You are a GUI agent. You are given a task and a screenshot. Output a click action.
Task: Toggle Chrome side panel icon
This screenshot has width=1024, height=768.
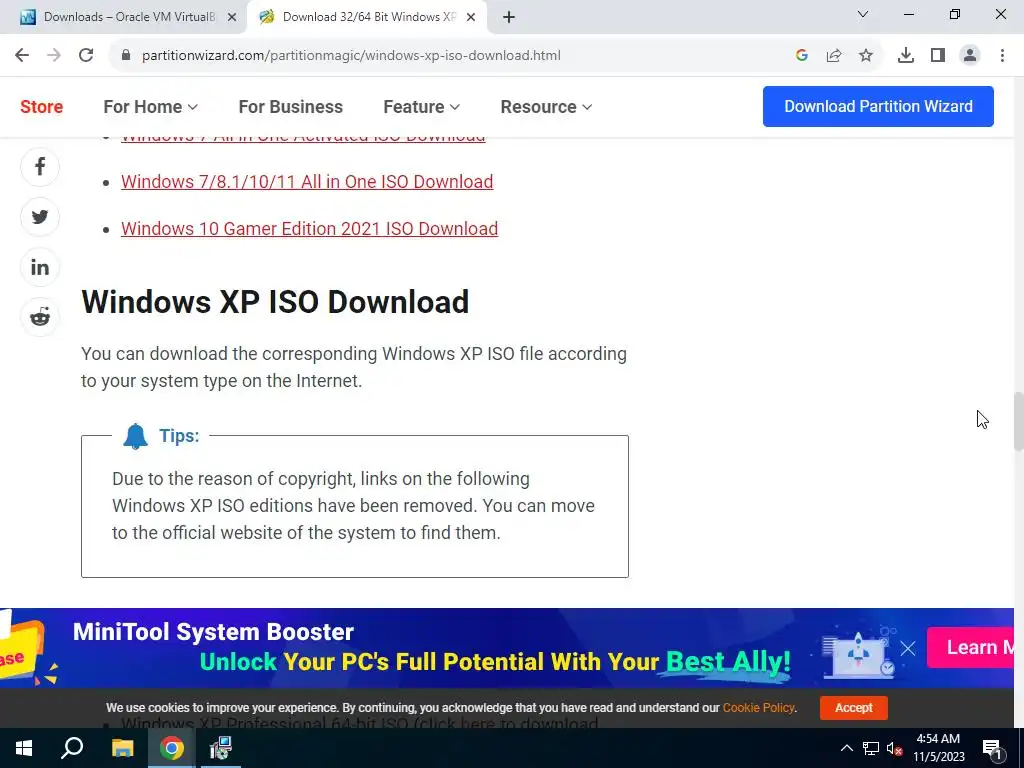(938, 56)
